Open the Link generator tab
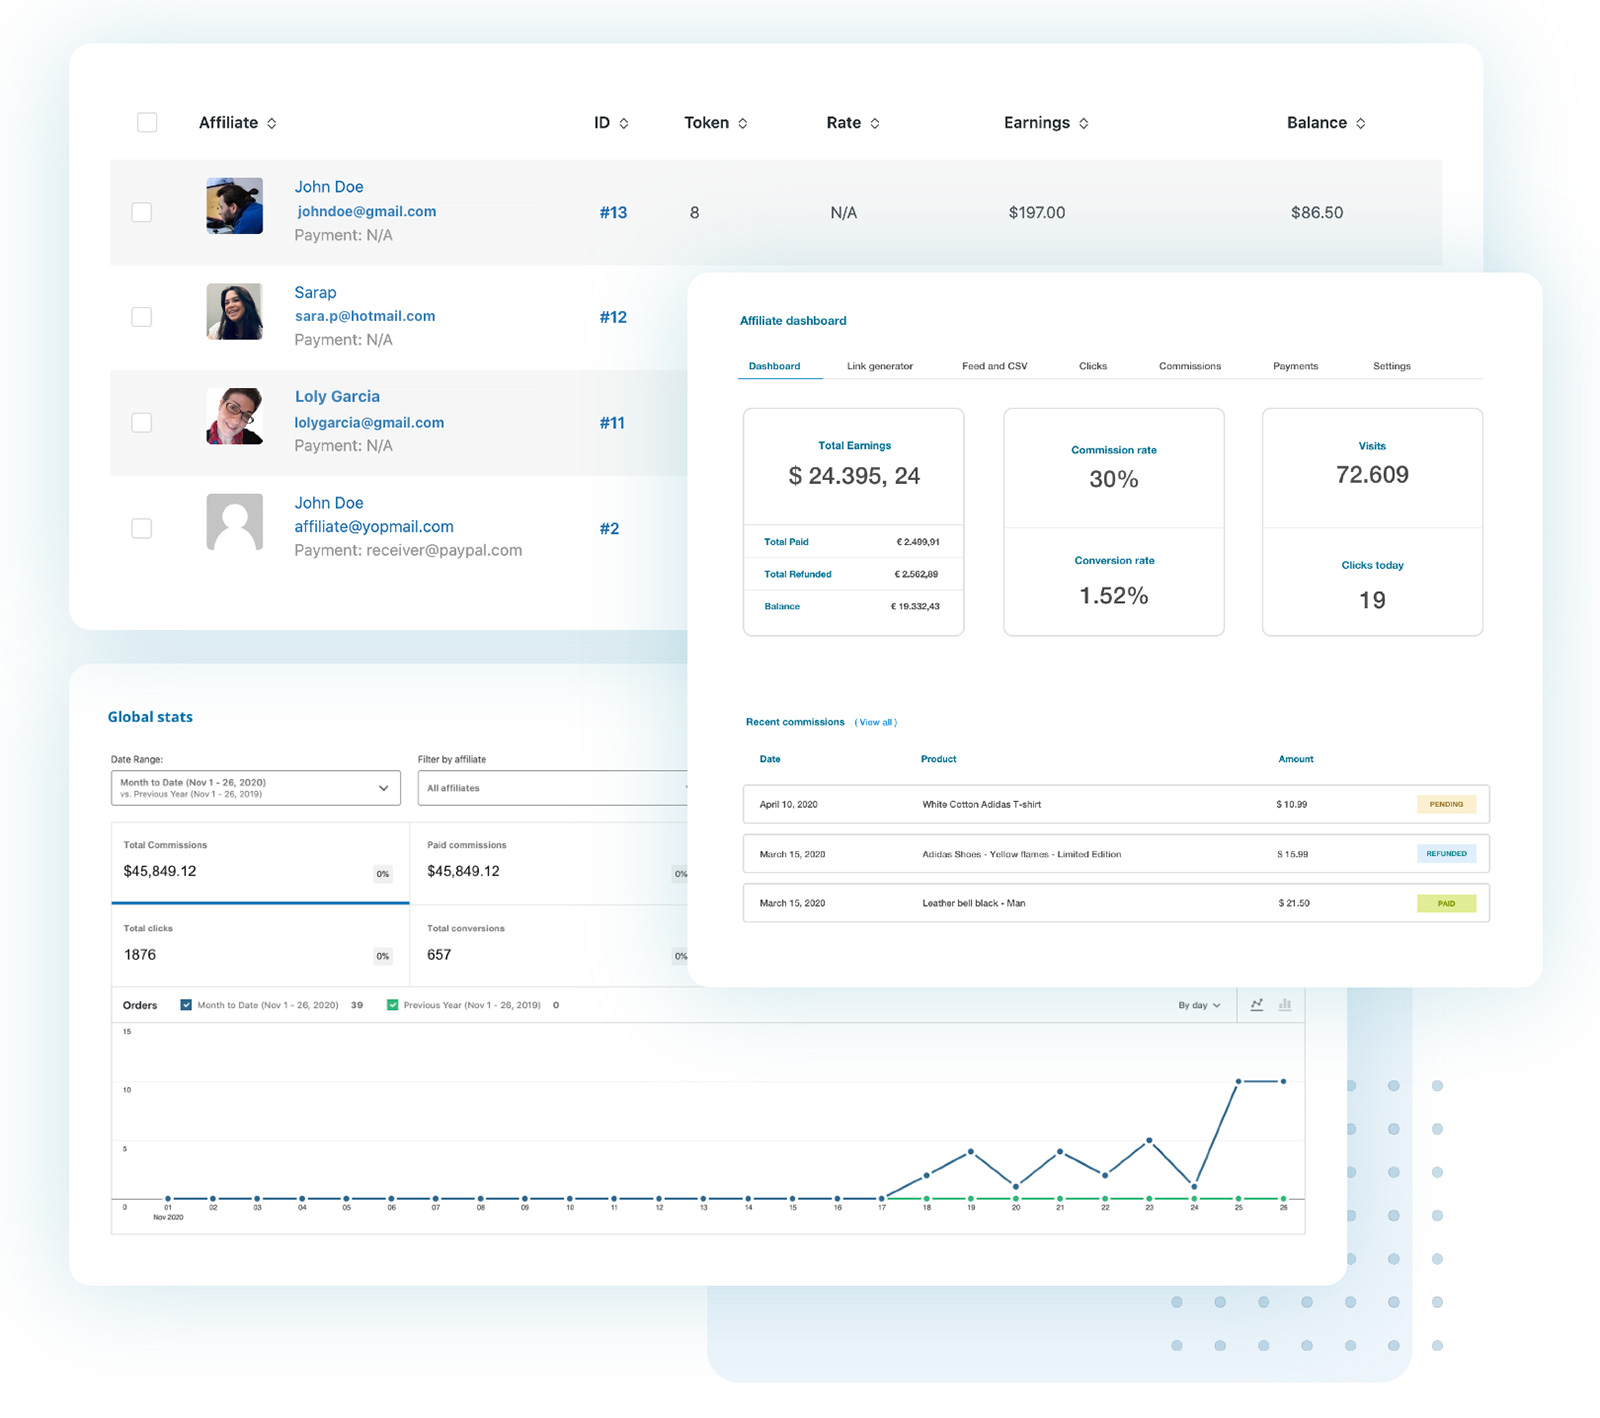This screenshot has height=1418, width=1600. pyautogui.click(x=878, y=366)
